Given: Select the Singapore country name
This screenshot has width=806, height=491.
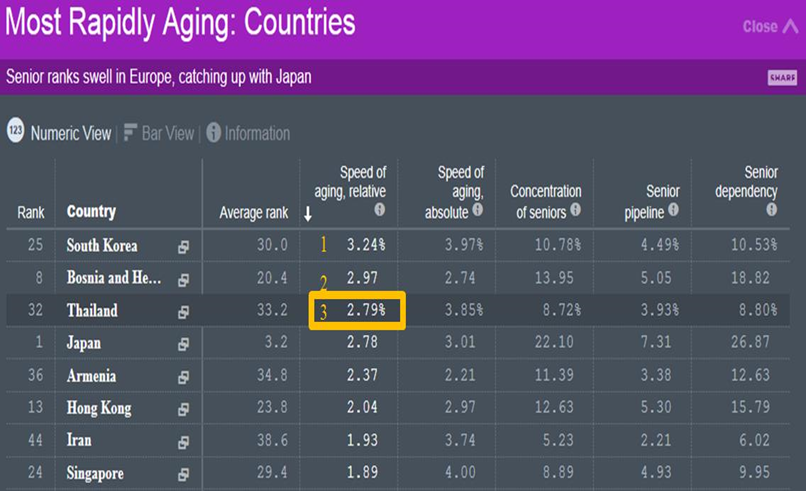Looking at the screenshot, I should (x=95, y=473).
